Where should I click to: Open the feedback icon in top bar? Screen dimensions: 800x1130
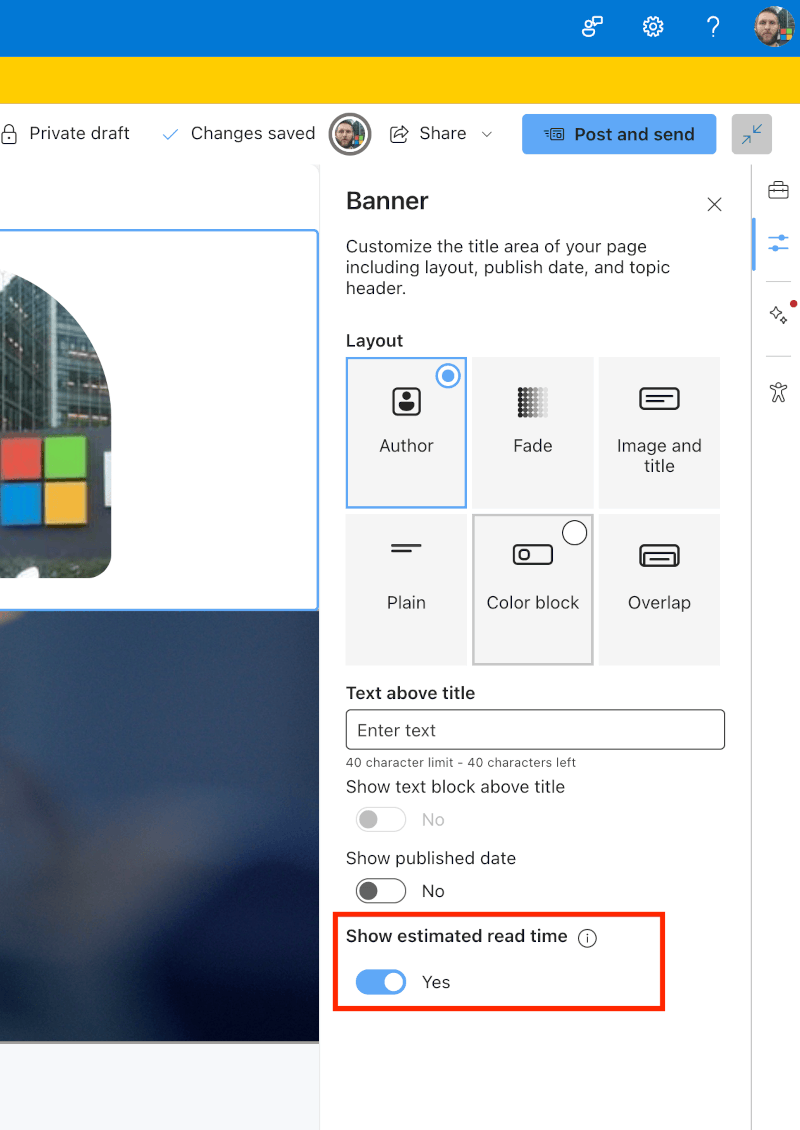click(592, 27)
